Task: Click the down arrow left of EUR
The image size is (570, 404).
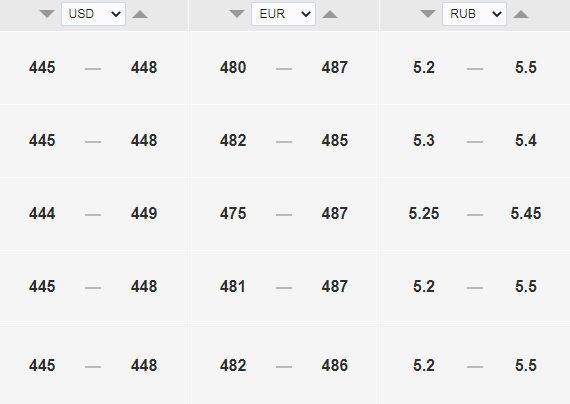Action: tap(237, 14)
